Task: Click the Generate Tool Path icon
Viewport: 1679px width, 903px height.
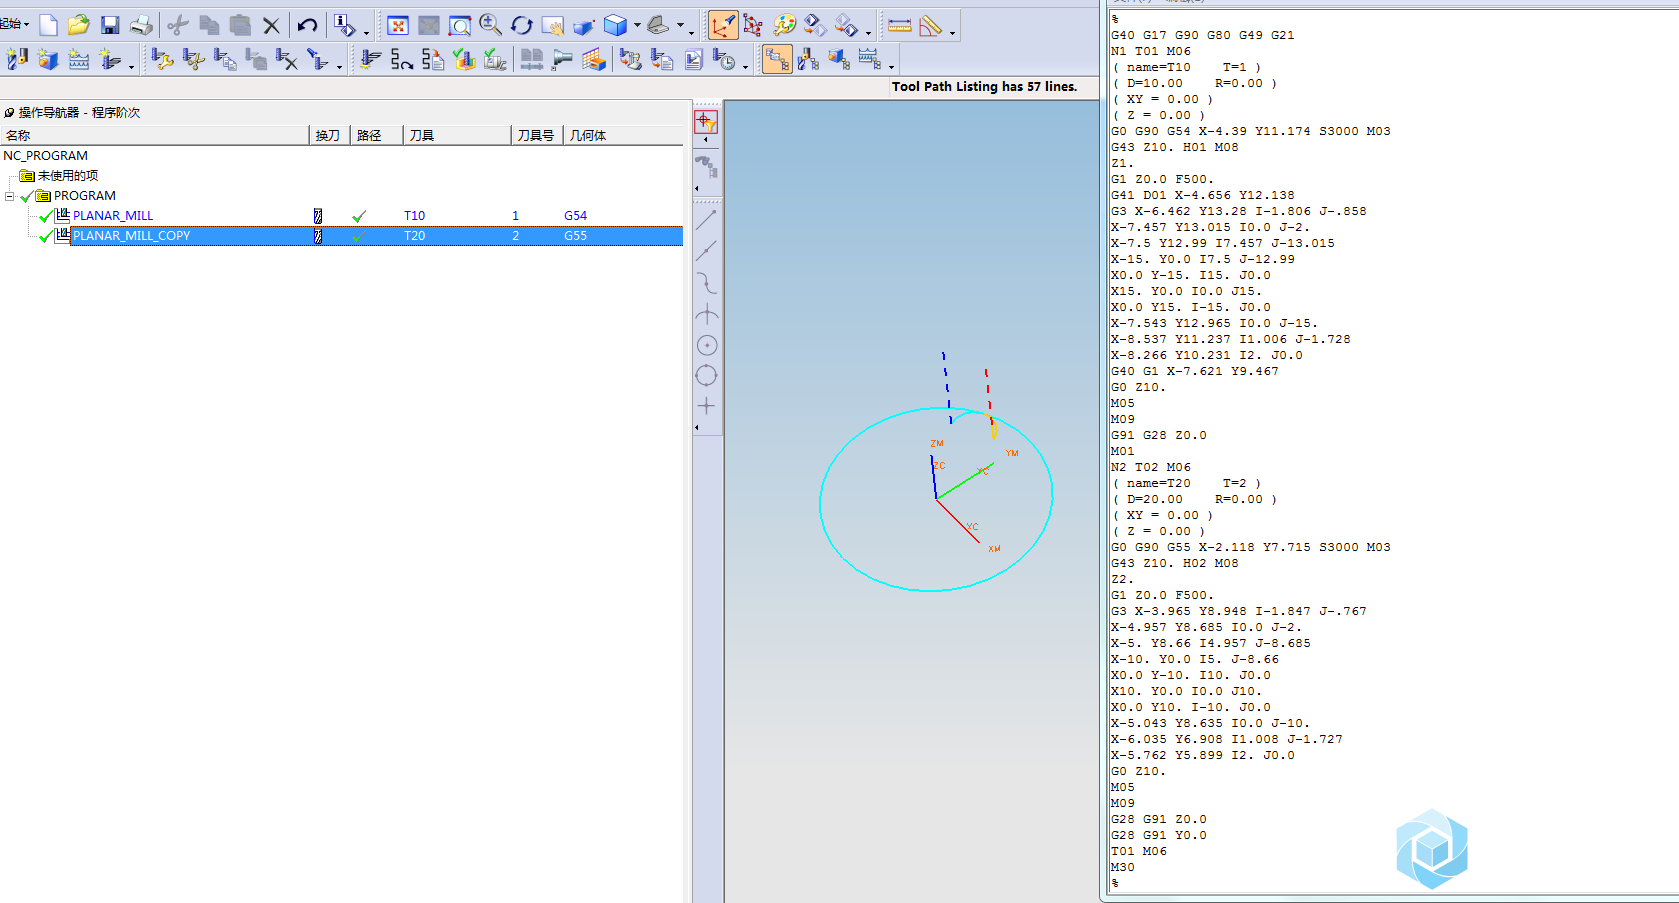Action: [371, 60]
